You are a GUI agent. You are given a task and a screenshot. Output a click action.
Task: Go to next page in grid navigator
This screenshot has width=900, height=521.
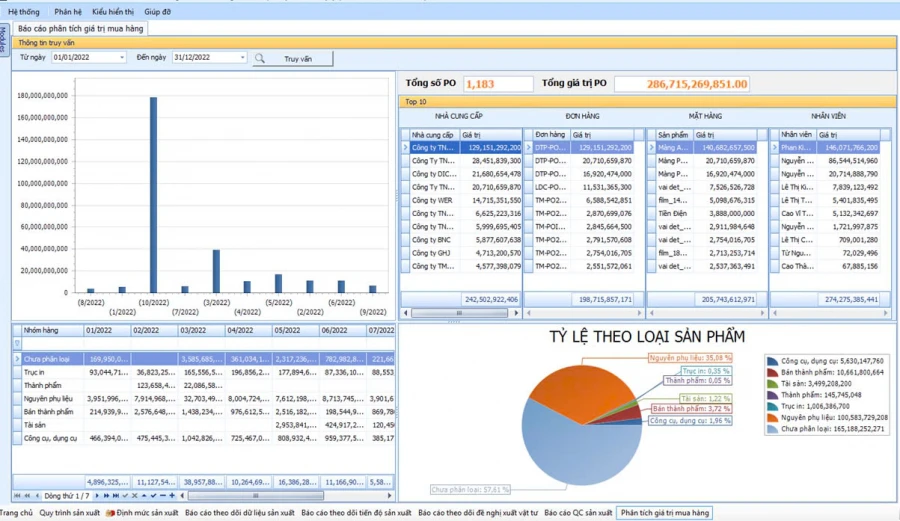click(x=106, y=496)
